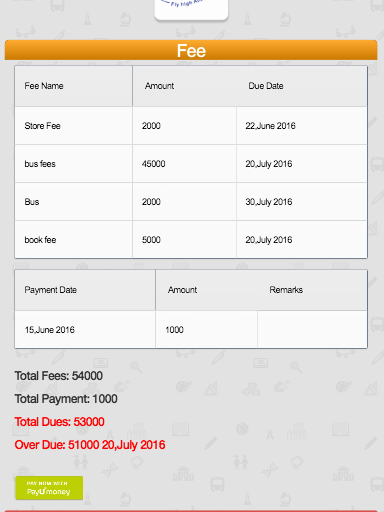The width and height of the screenshot is (384, 512).
Task: Click the school logo at top
Action: (x=191, y=9)
